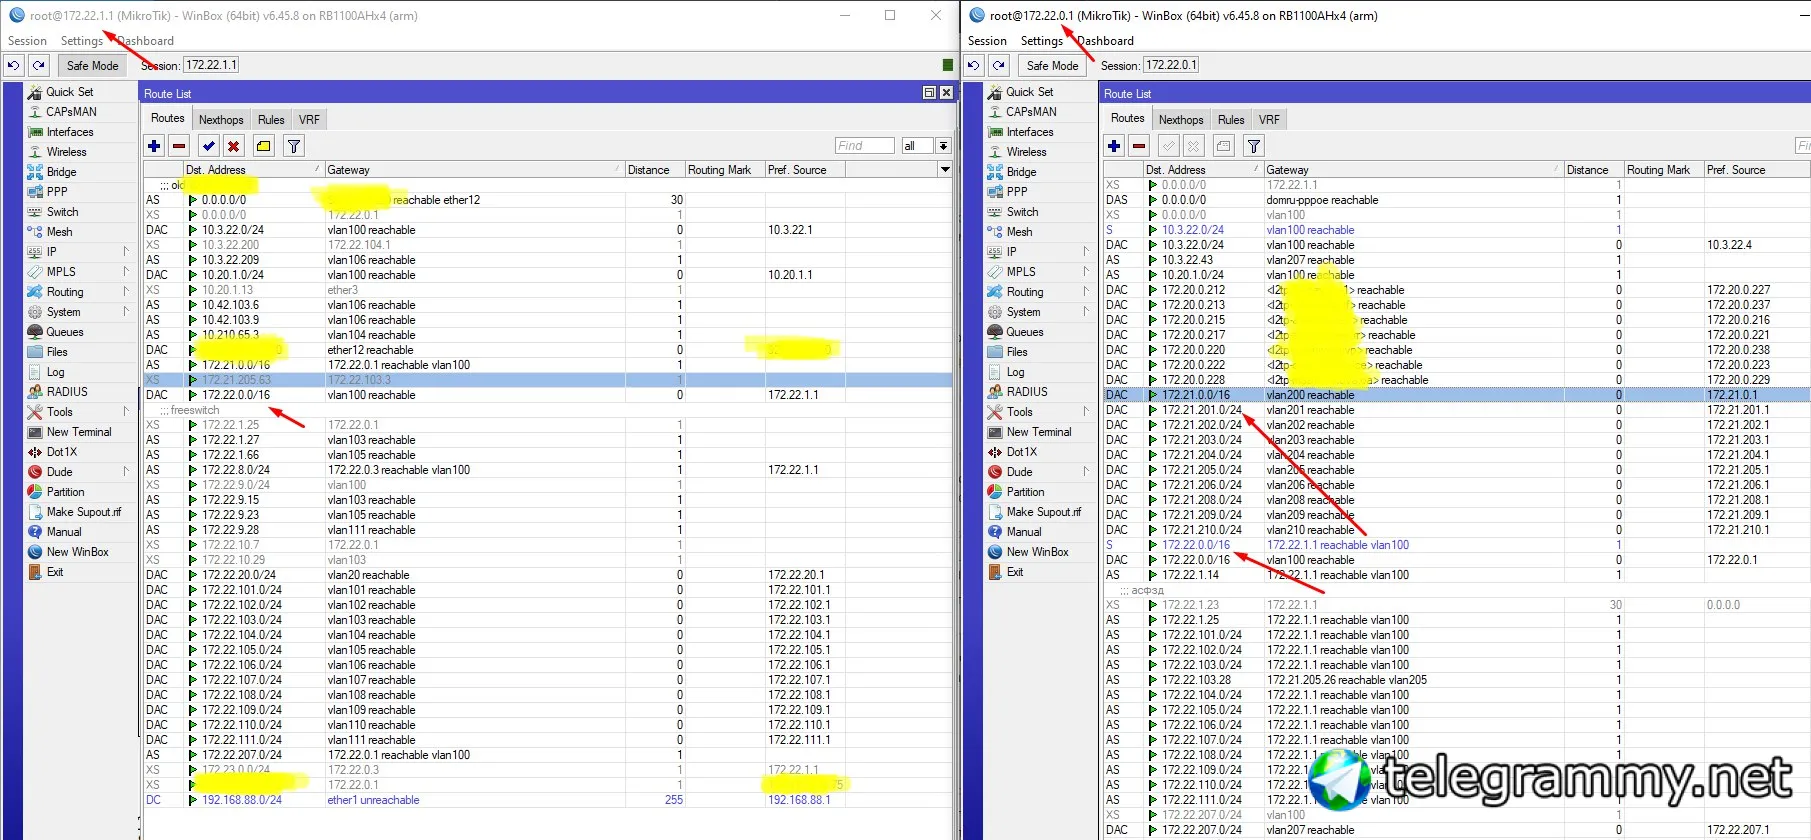Select the Routes tab in 172.22.0.1 Route List
Image resolution: width=1811 pixels, height=840 pixels.
[1127, 118]
